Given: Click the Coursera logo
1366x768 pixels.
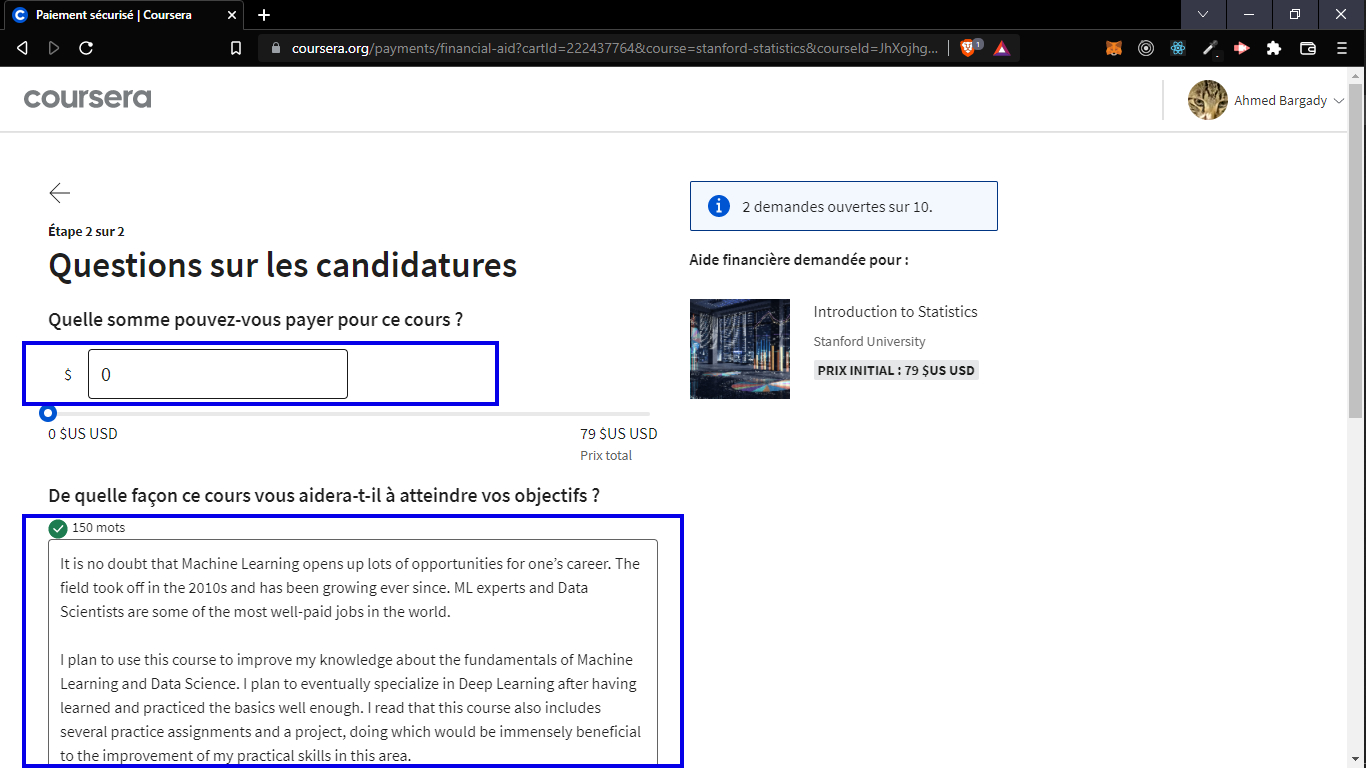Looking at the screenshot, I should [x=87, y=98].
